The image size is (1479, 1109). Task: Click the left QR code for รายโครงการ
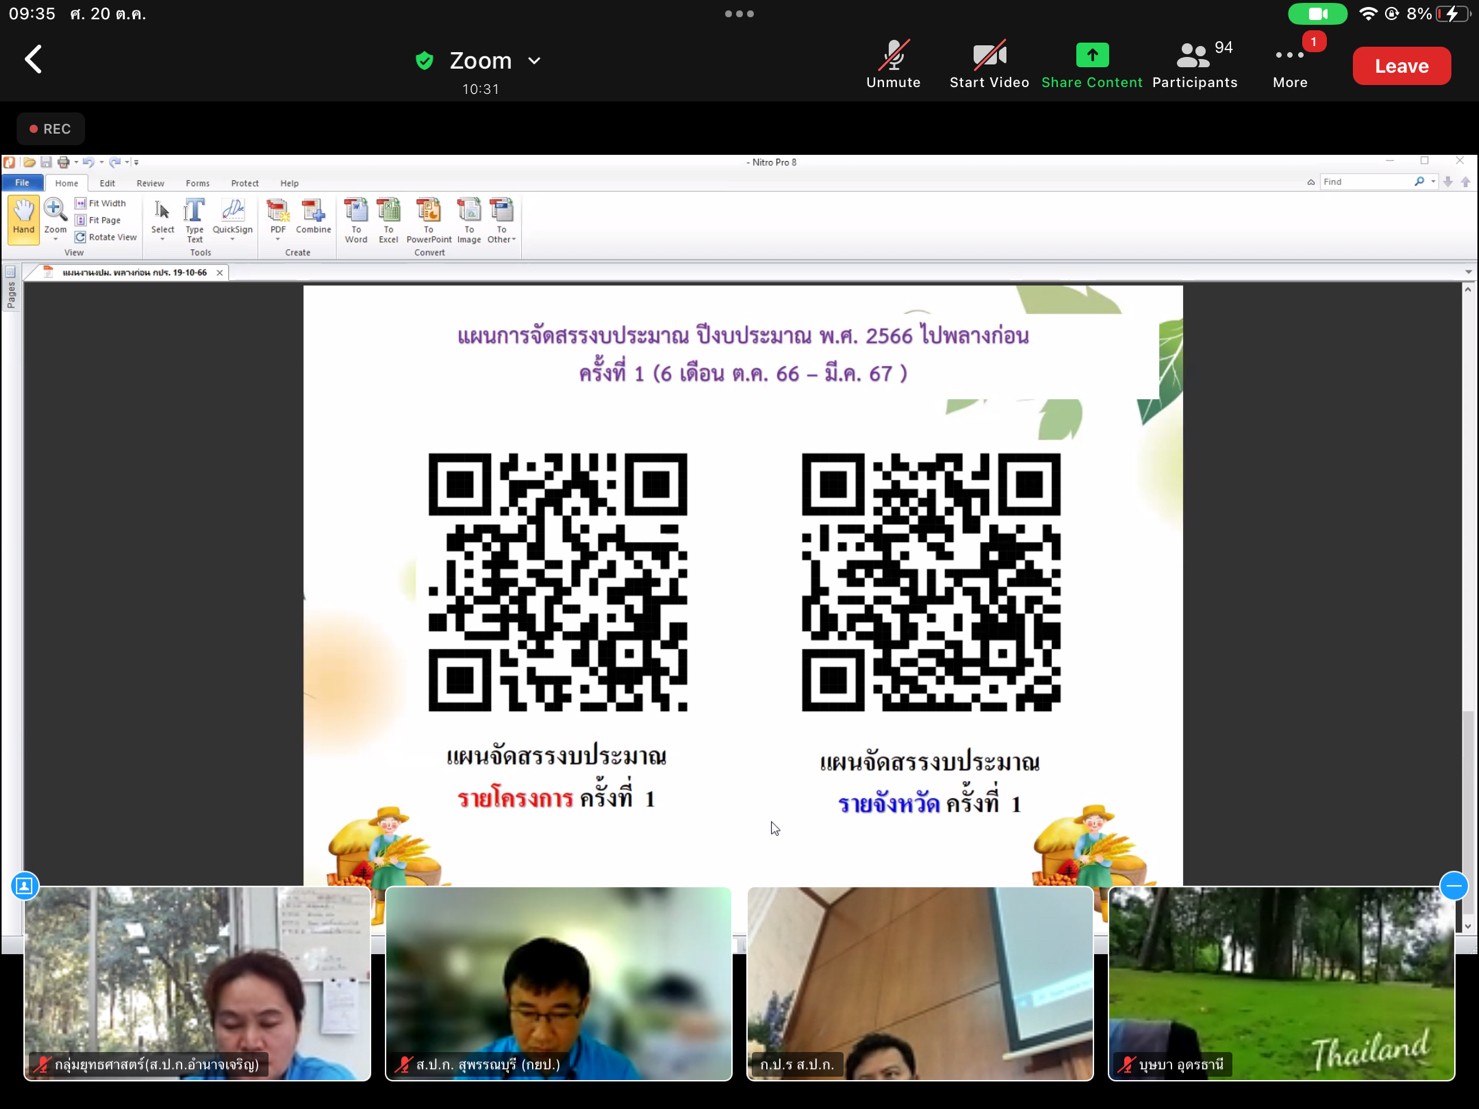point(558,582)
